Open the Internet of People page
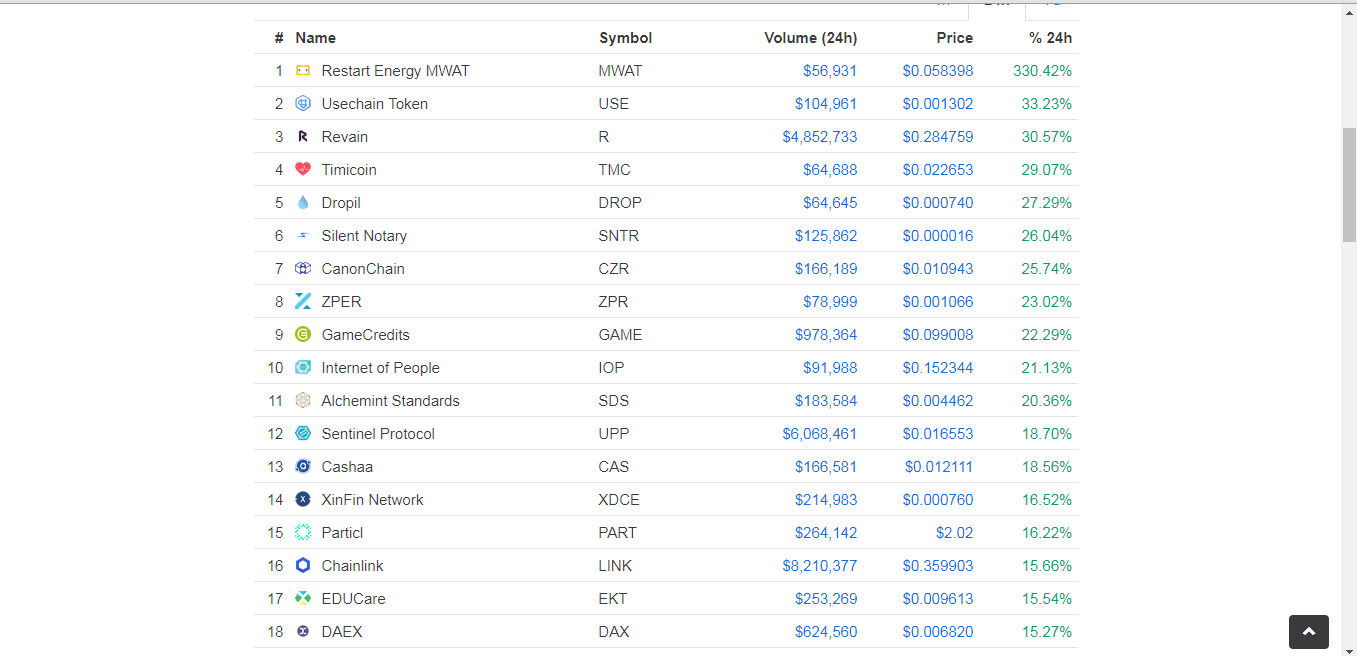 [380, 368]
